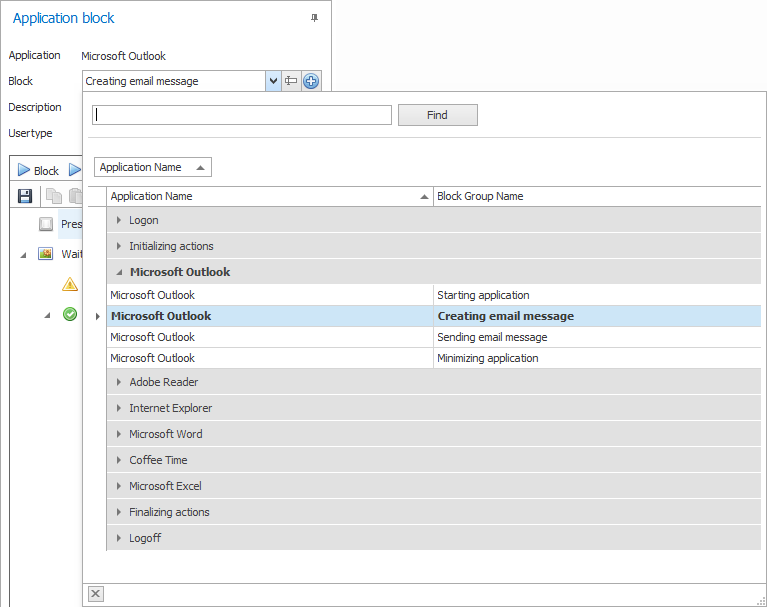Click the yellow warning triangle icon
Screen dimensions: 767x607
point(70,284)
